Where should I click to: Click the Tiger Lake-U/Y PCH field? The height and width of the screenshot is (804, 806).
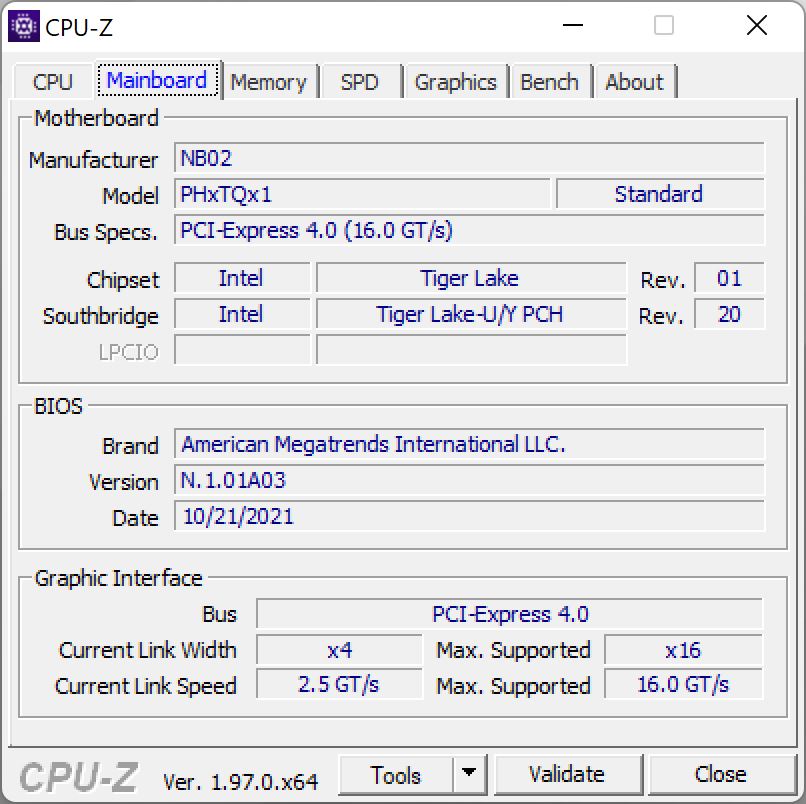click(471, 314)
